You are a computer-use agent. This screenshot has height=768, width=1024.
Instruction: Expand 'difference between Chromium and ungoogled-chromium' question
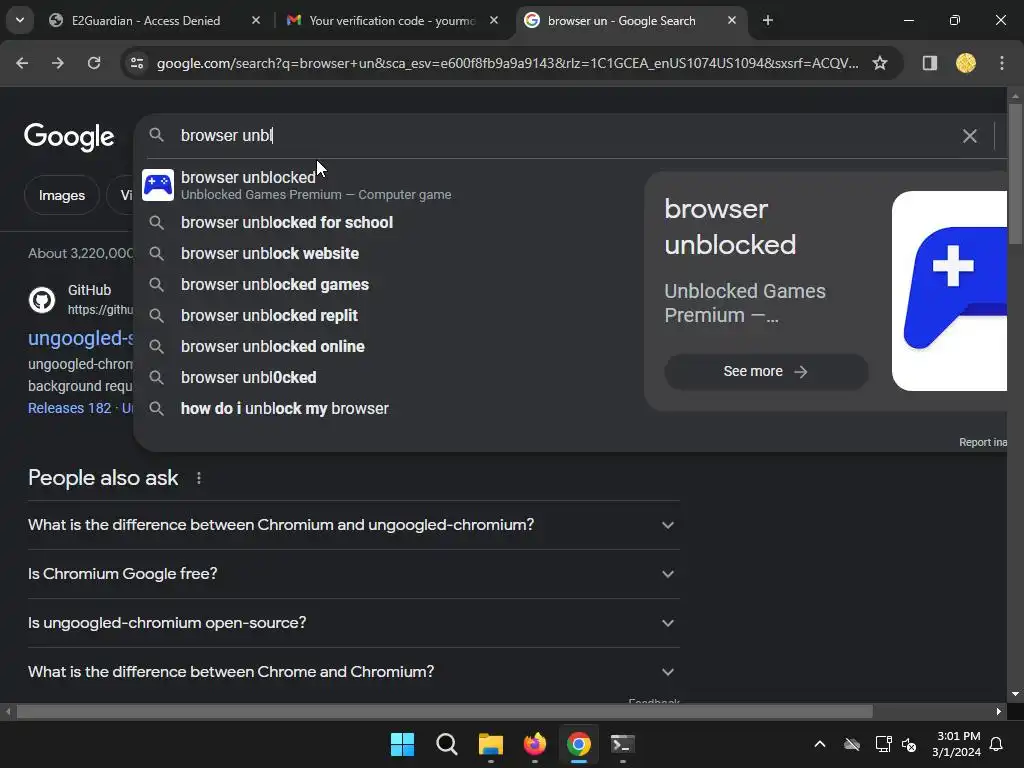tap(353, 525)
